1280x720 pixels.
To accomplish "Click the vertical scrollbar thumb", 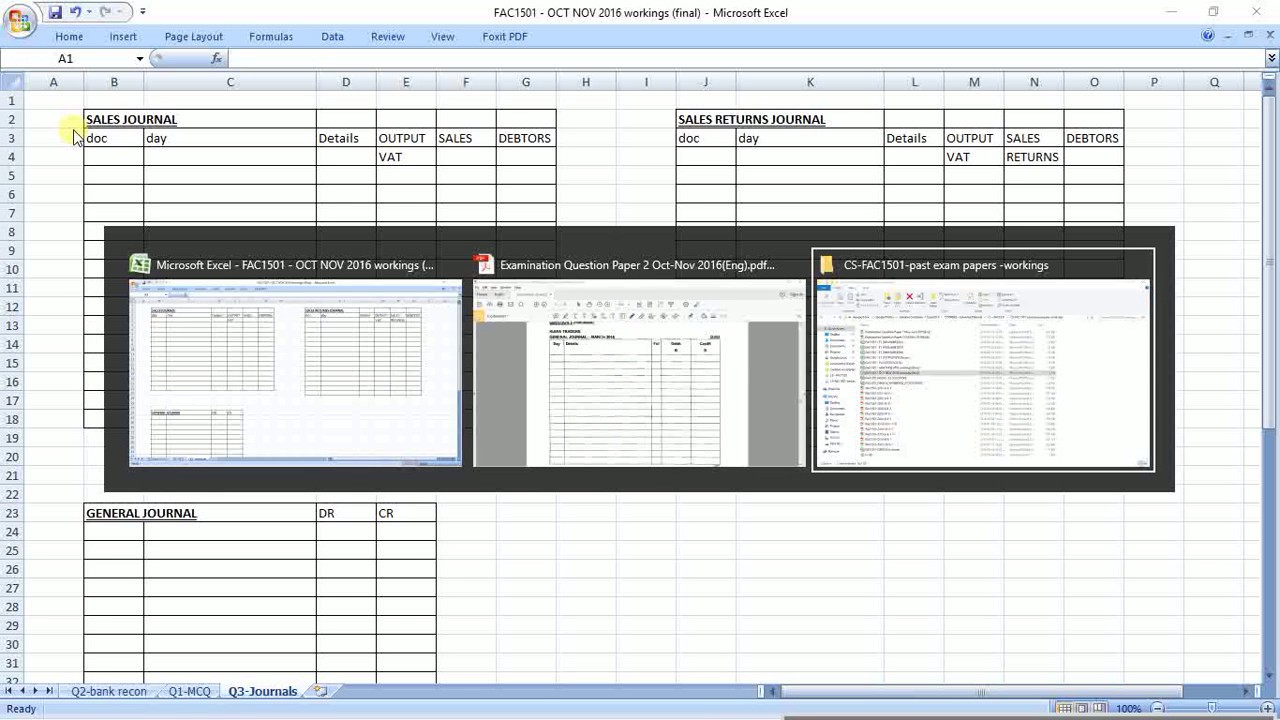I will coord(1271,260).
